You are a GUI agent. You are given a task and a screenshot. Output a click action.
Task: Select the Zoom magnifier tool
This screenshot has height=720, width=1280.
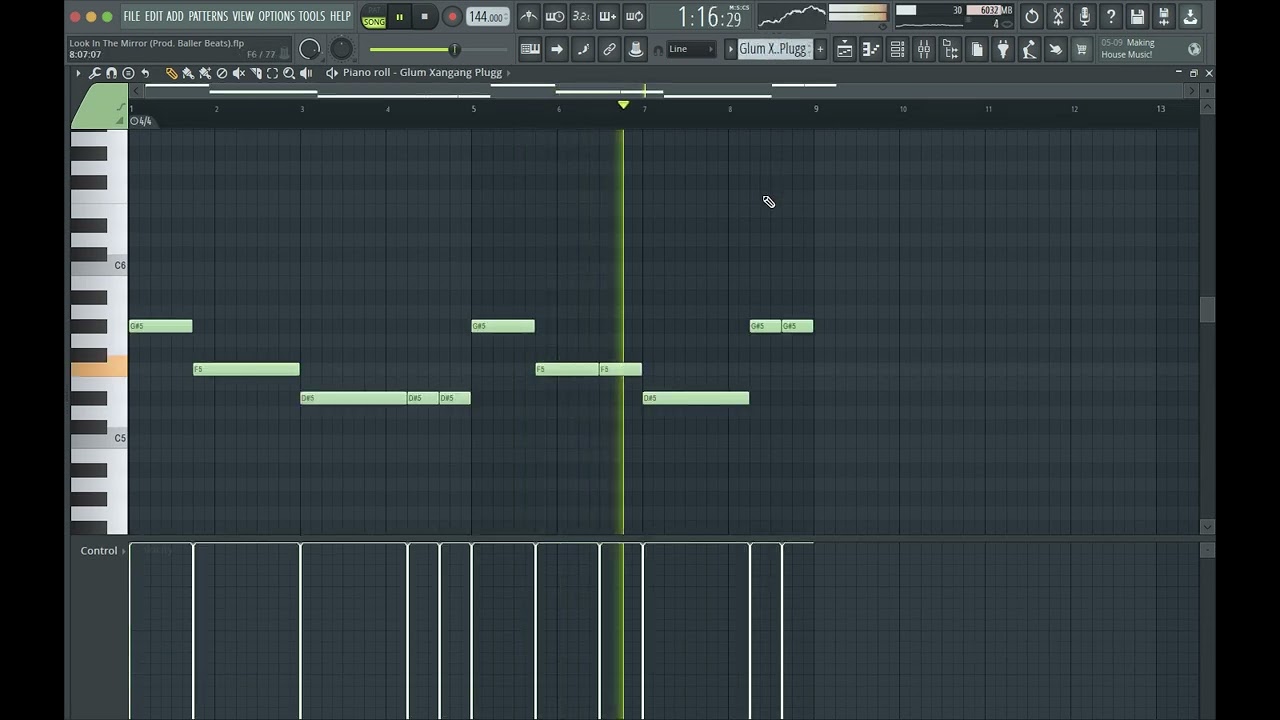tap(289, 73)
